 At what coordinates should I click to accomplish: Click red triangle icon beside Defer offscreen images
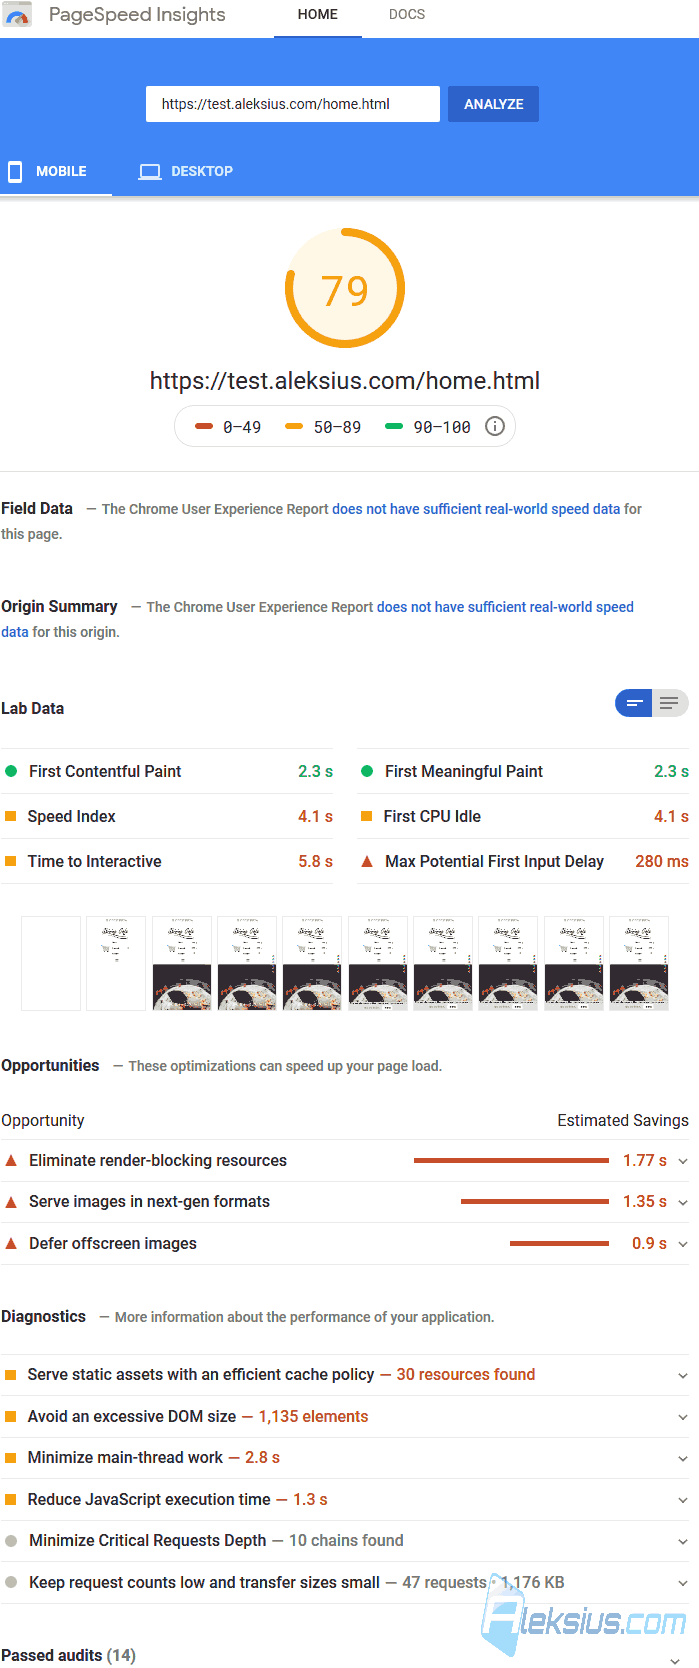11,1243
